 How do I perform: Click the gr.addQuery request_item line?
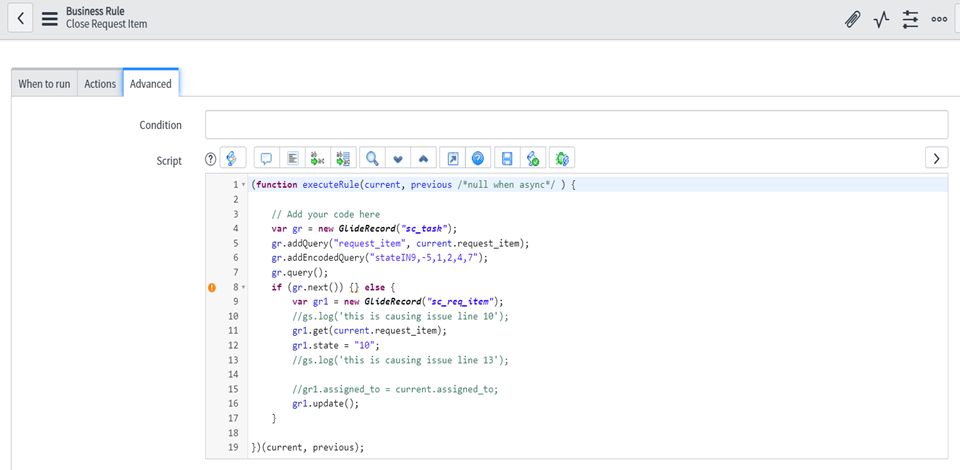400,244
